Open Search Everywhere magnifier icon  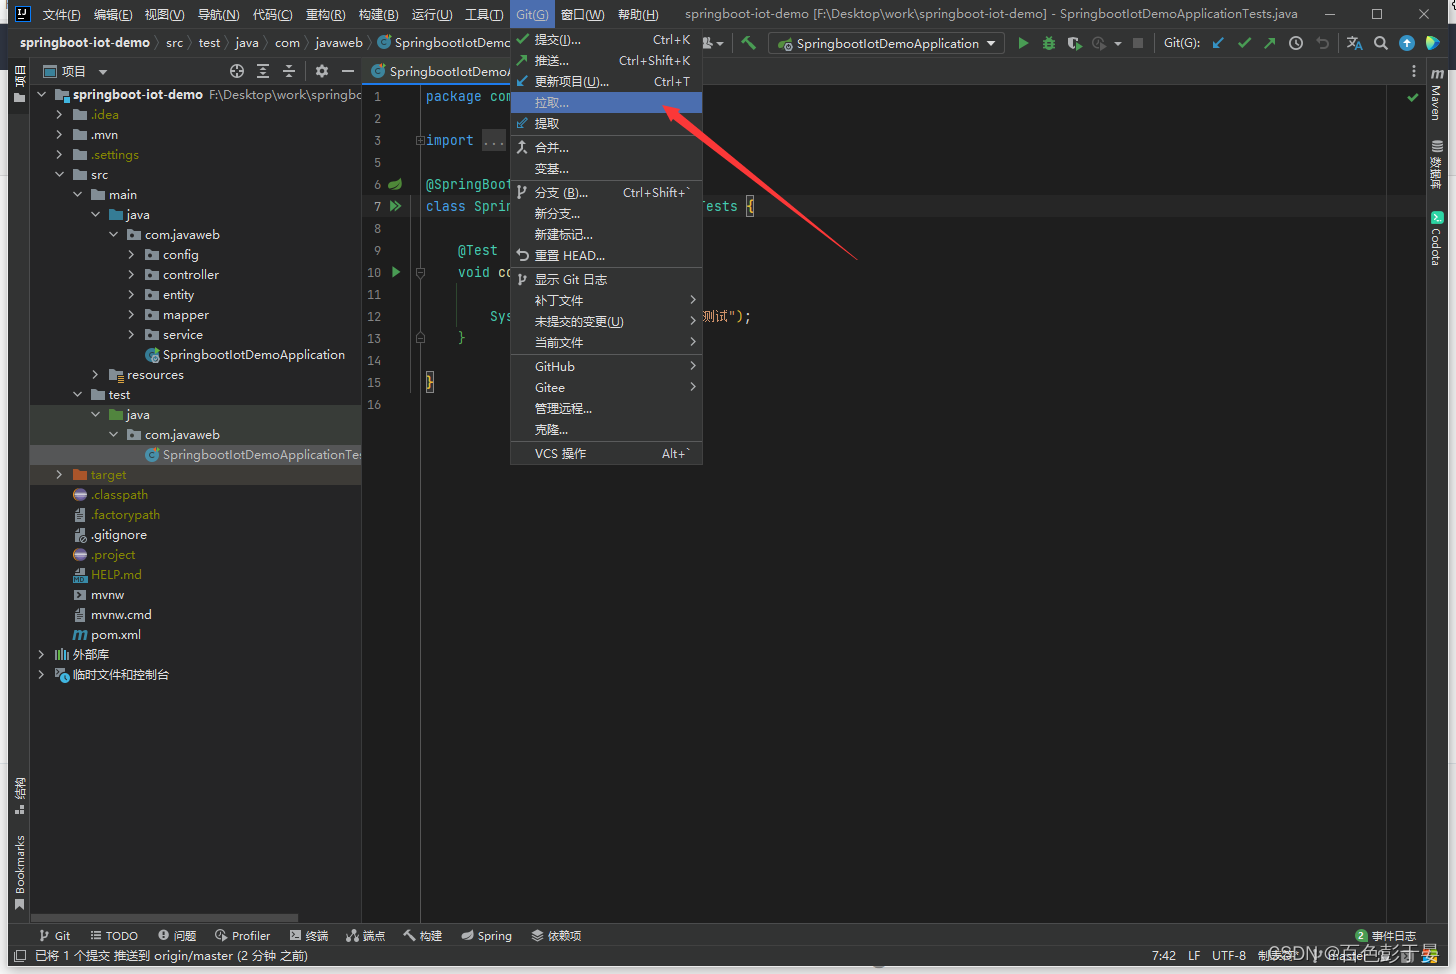[1381, 43]
